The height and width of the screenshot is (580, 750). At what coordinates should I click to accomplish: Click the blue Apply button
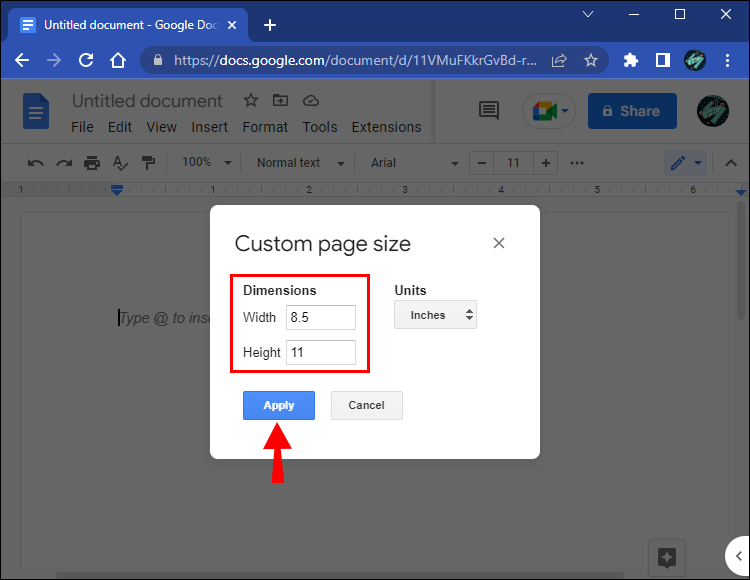point(279,405)
